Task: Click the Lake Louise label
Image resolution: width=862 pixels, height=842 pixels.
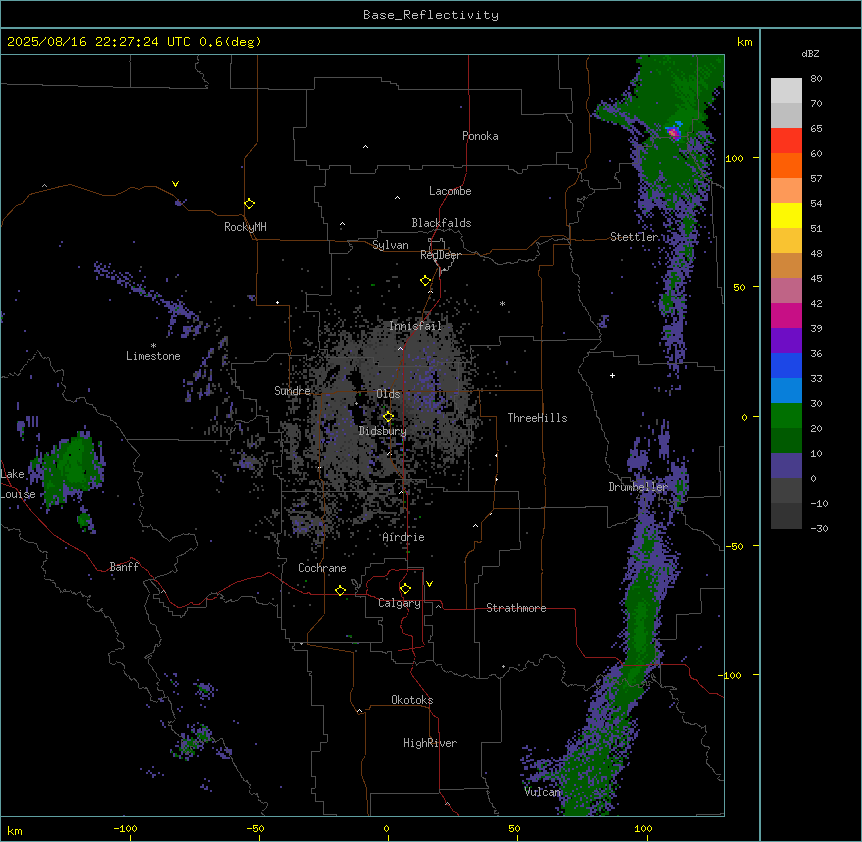Action: (x=18, y=484)
